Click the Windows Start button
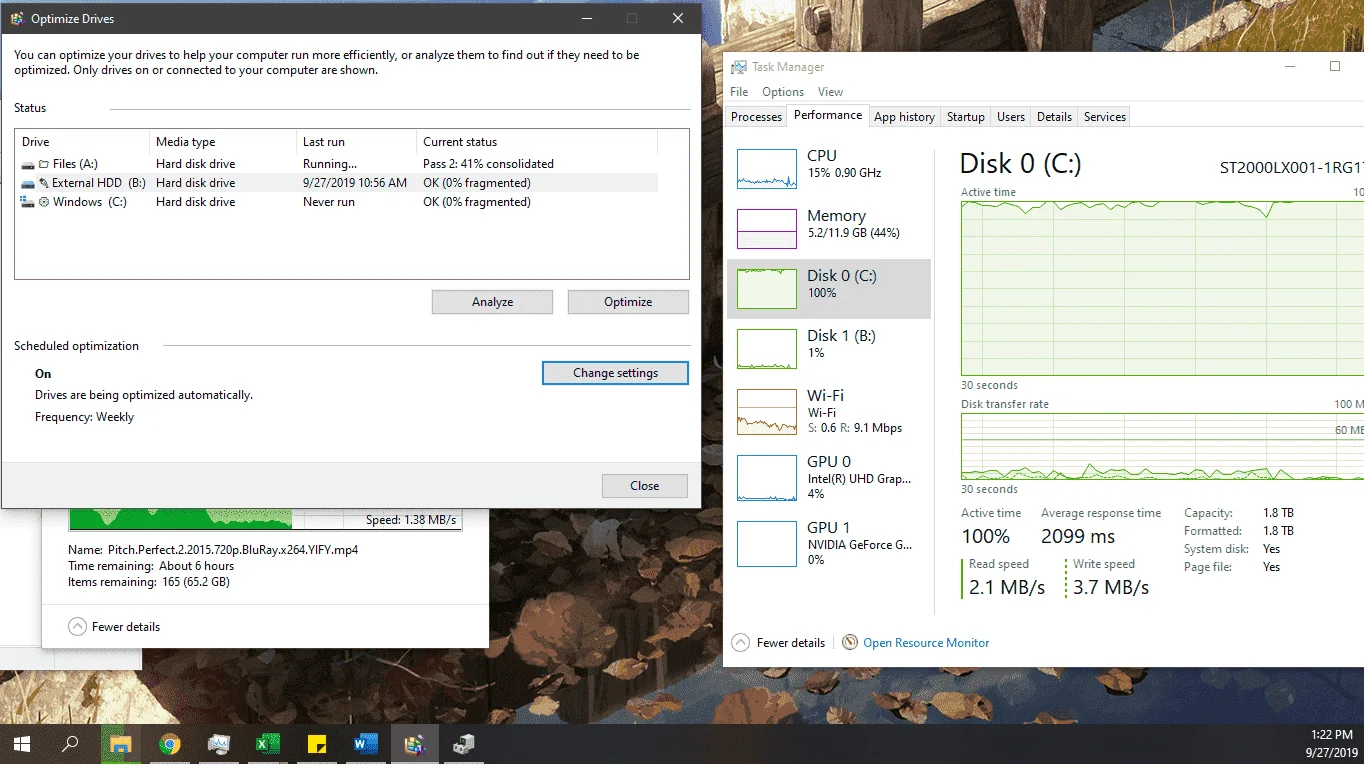 tap(21, 744)
